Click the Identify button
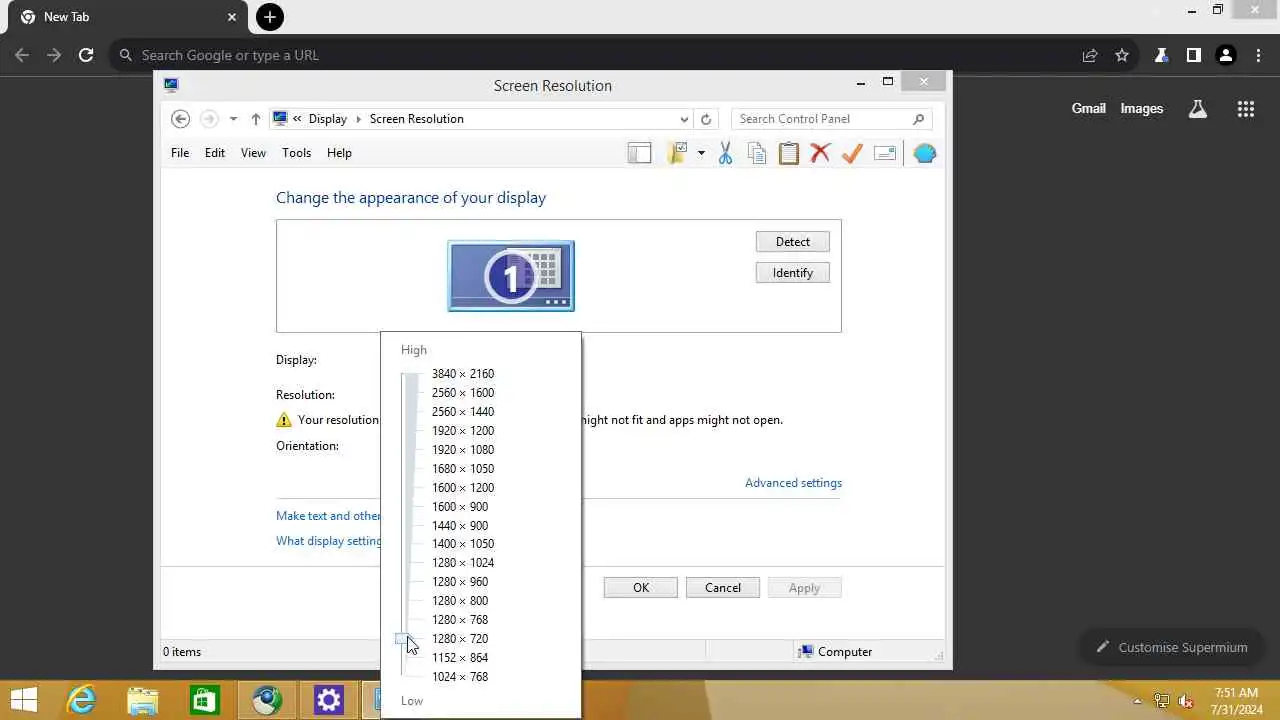Image resolution: width=1280 pixels, height=720 pixels. pos(793,273)
